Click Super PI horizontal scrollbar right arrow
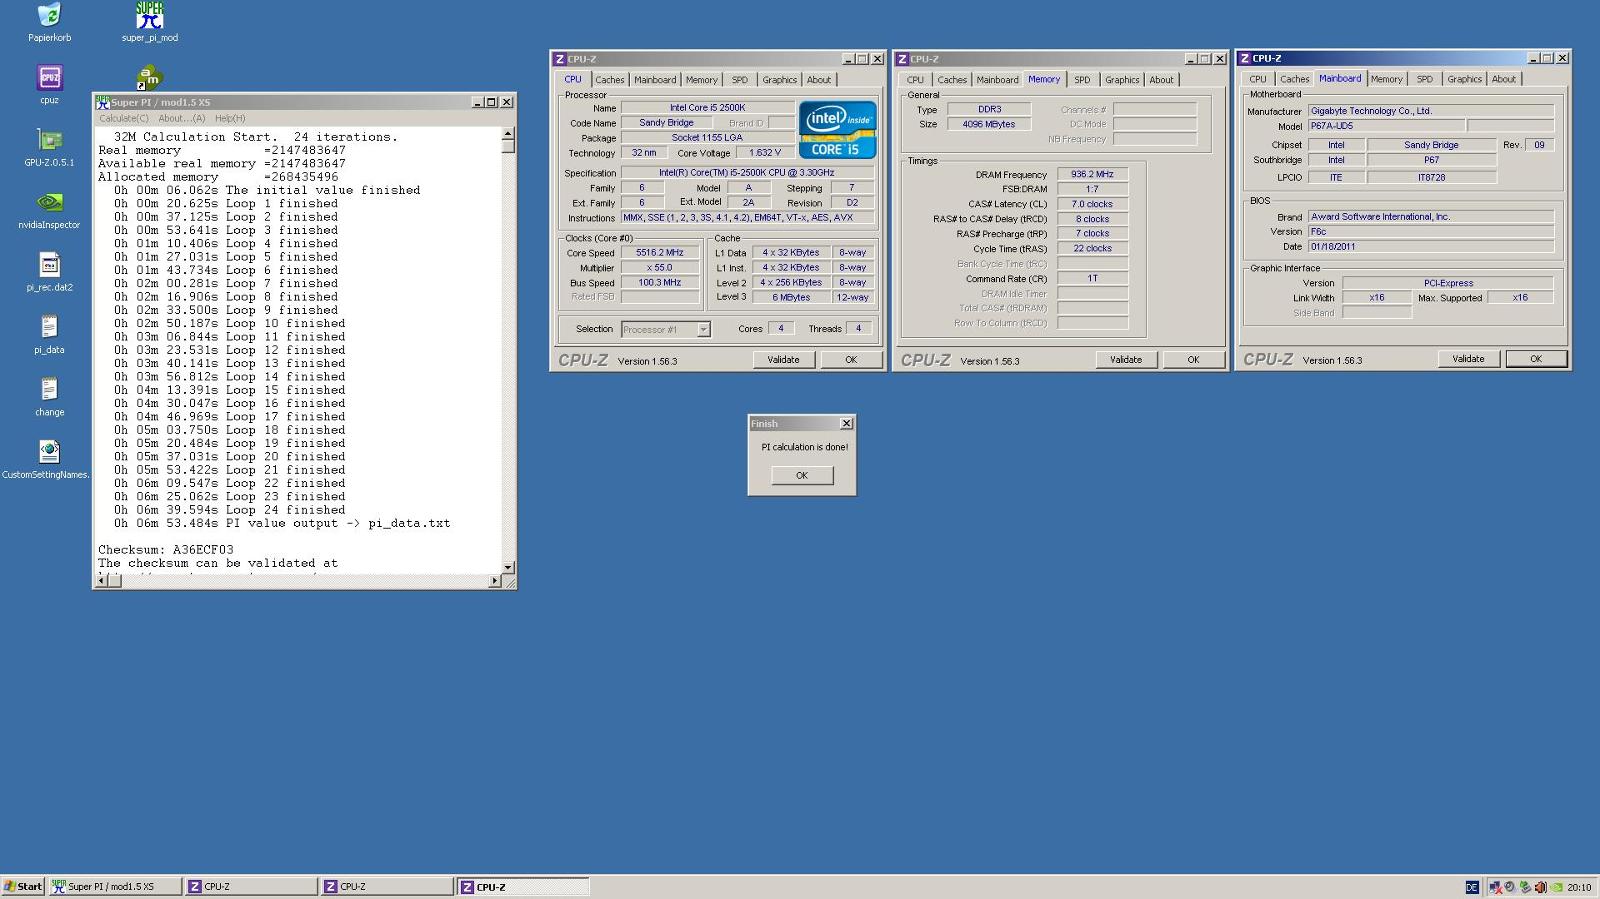Image resolution: width=1600 pixels, height=899 pixels. tap(494, 581)
